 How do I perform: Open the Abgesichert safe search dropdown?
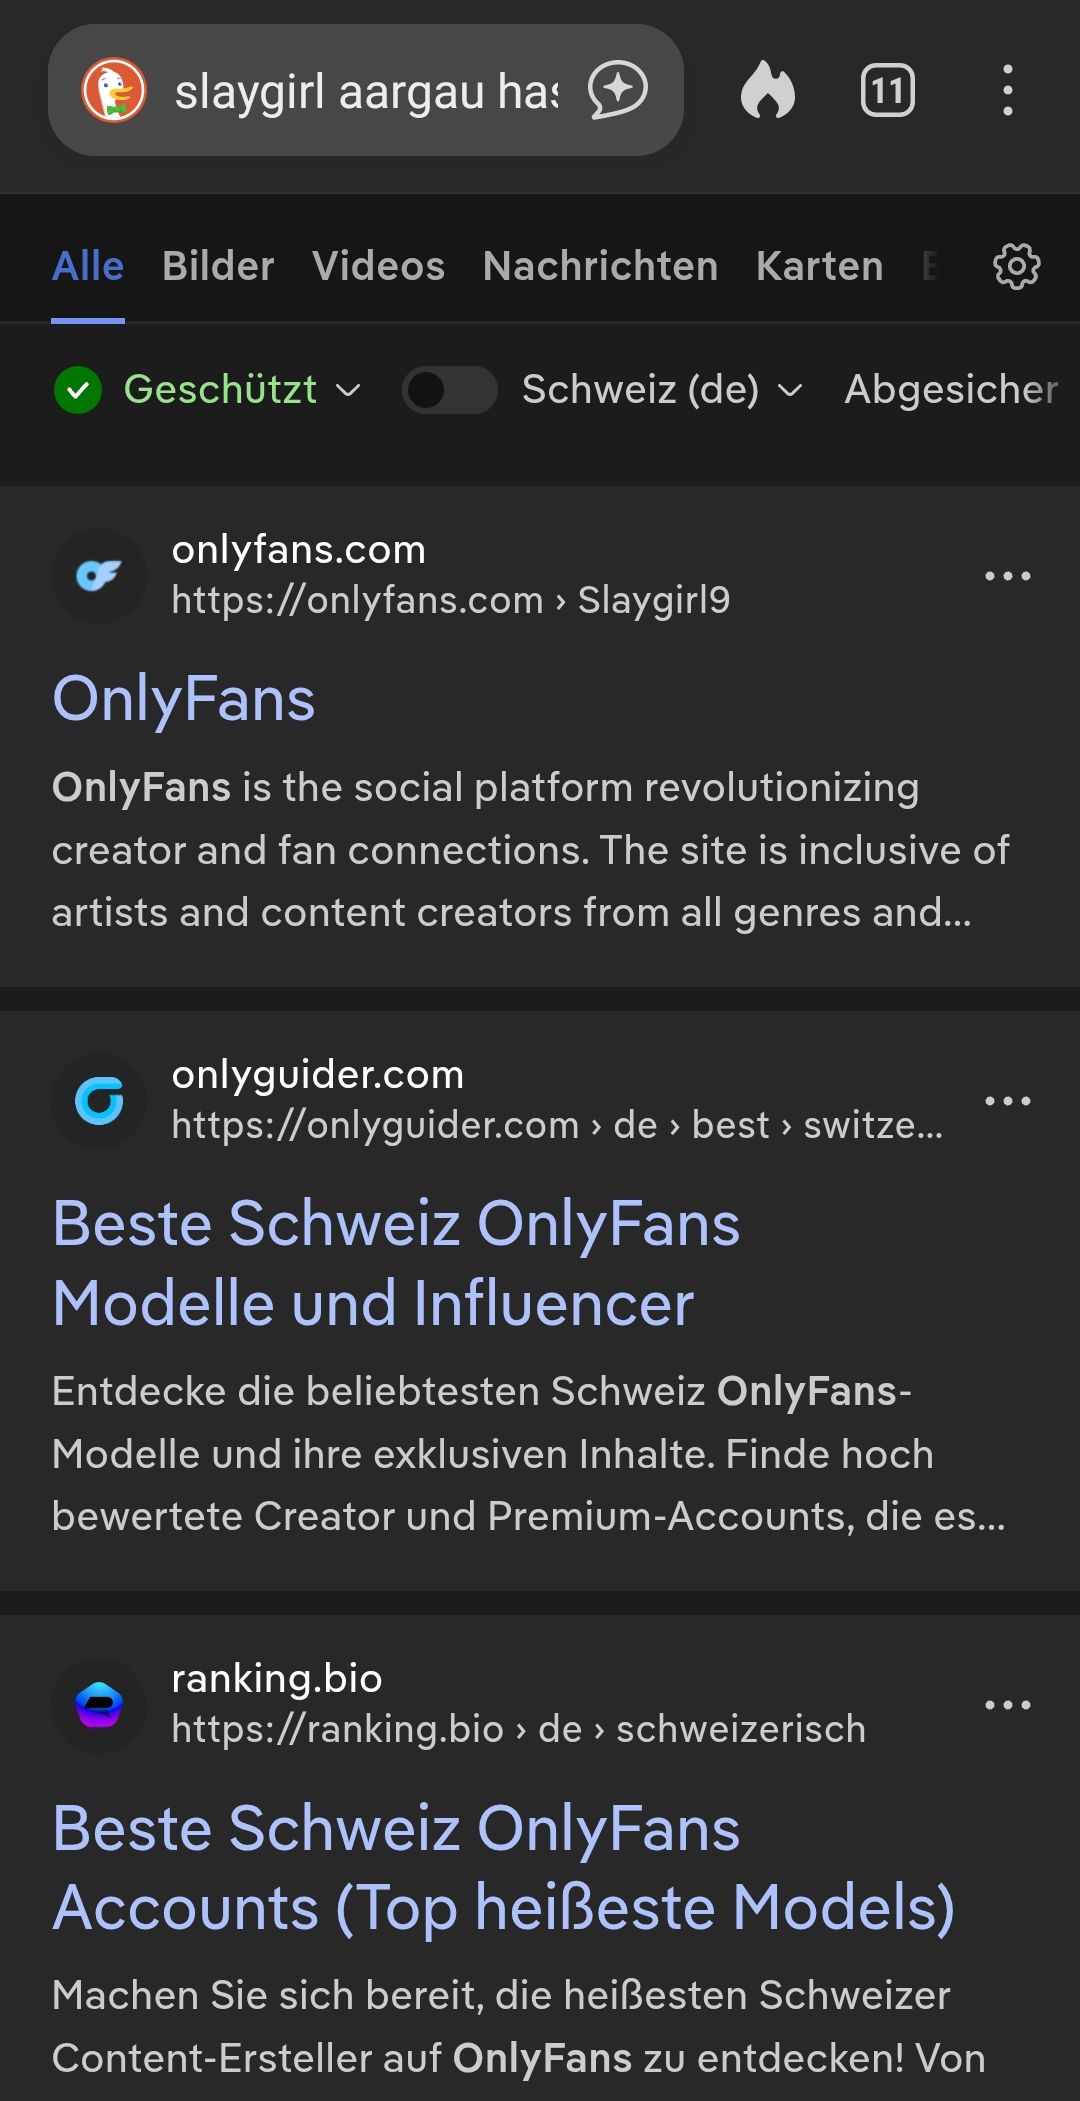(950, 390)
